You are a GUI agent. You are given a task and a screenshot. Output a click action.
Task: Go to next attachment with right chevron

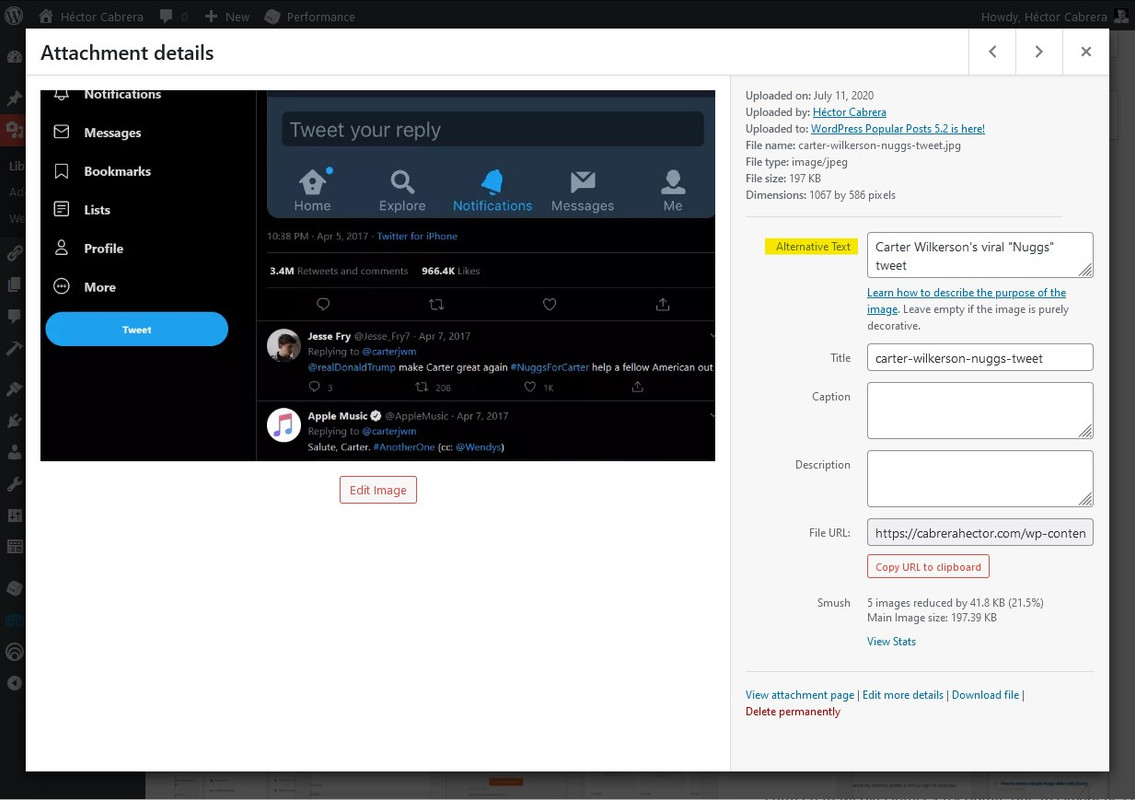(x=1039, y=51)
